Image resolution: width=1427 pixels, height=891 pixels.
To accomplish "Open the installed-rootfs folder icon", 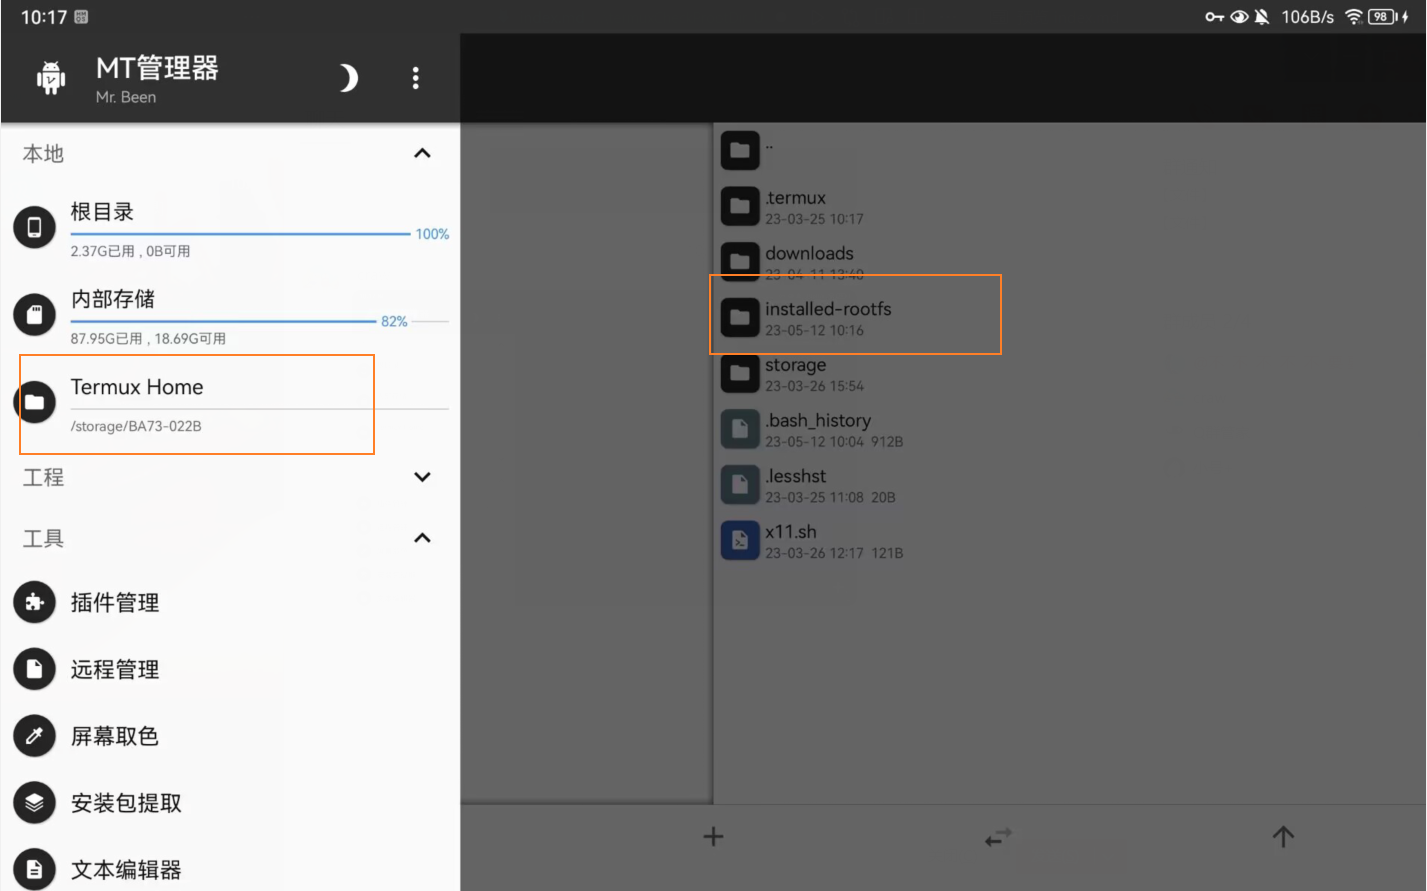I will (740, 318).
